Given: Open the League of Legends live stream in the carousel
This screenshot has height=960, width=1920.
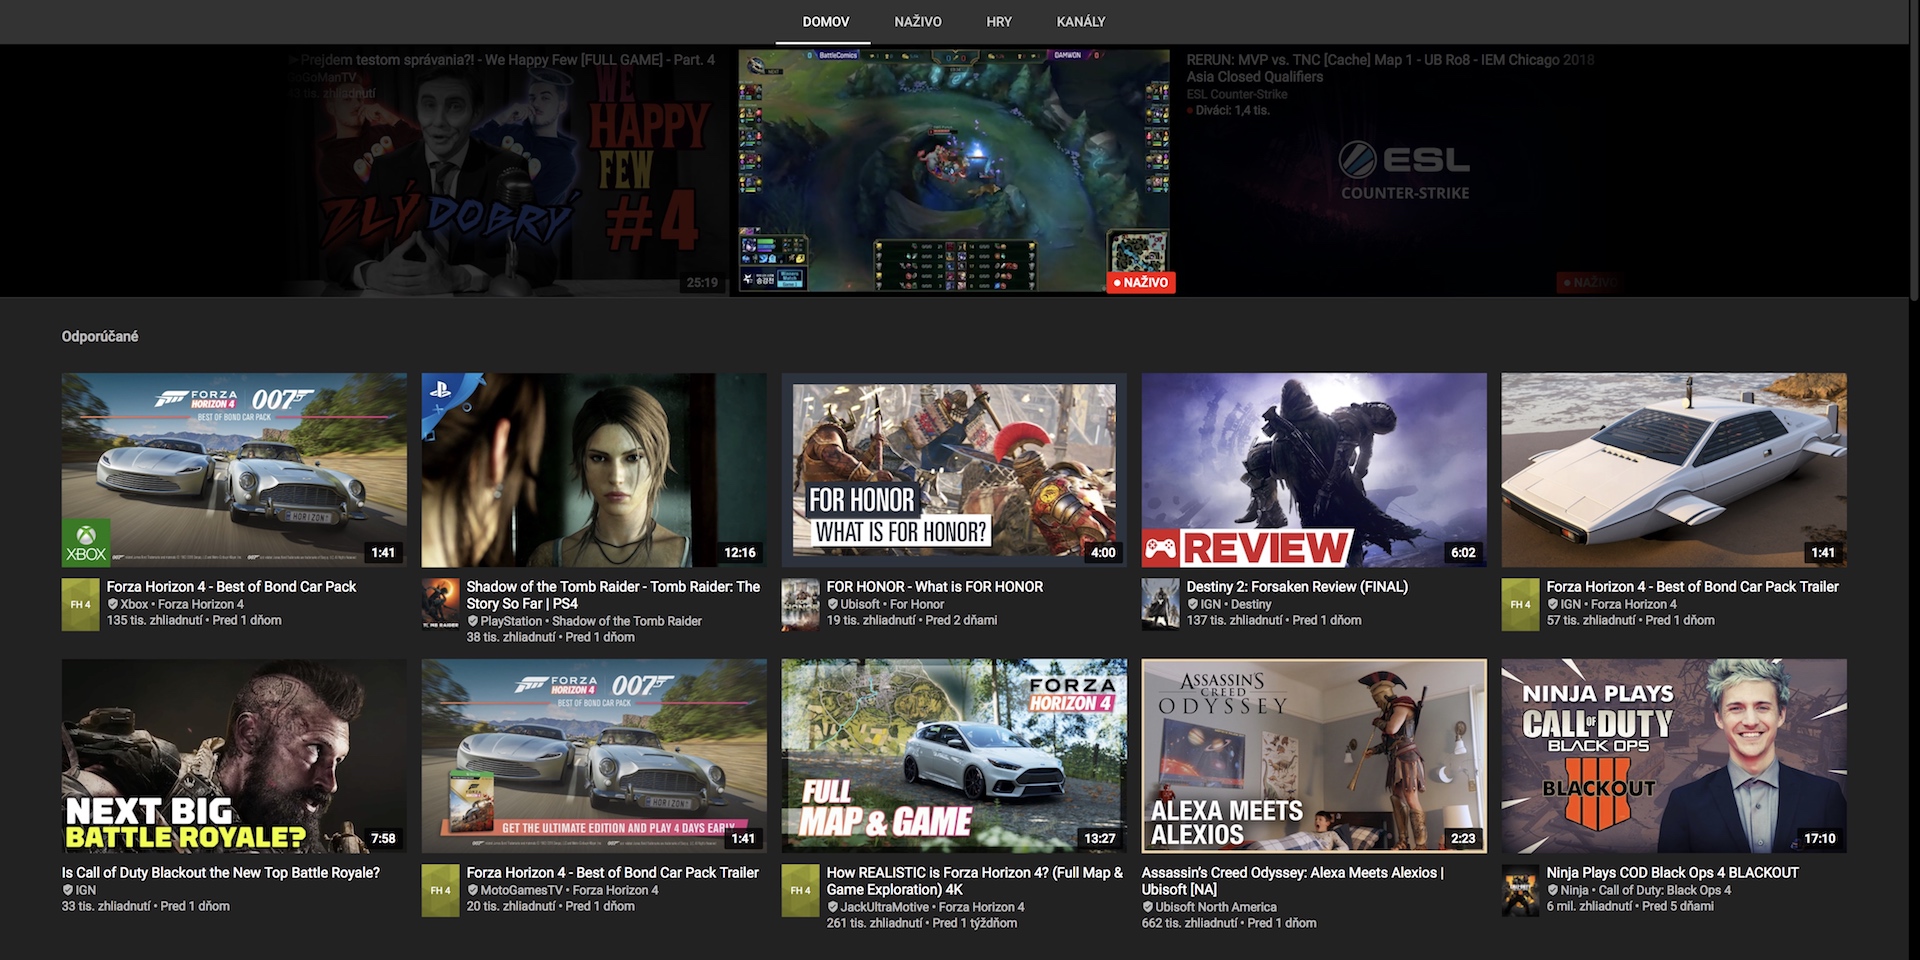Looking at the screenshot, I should (955, 172).
